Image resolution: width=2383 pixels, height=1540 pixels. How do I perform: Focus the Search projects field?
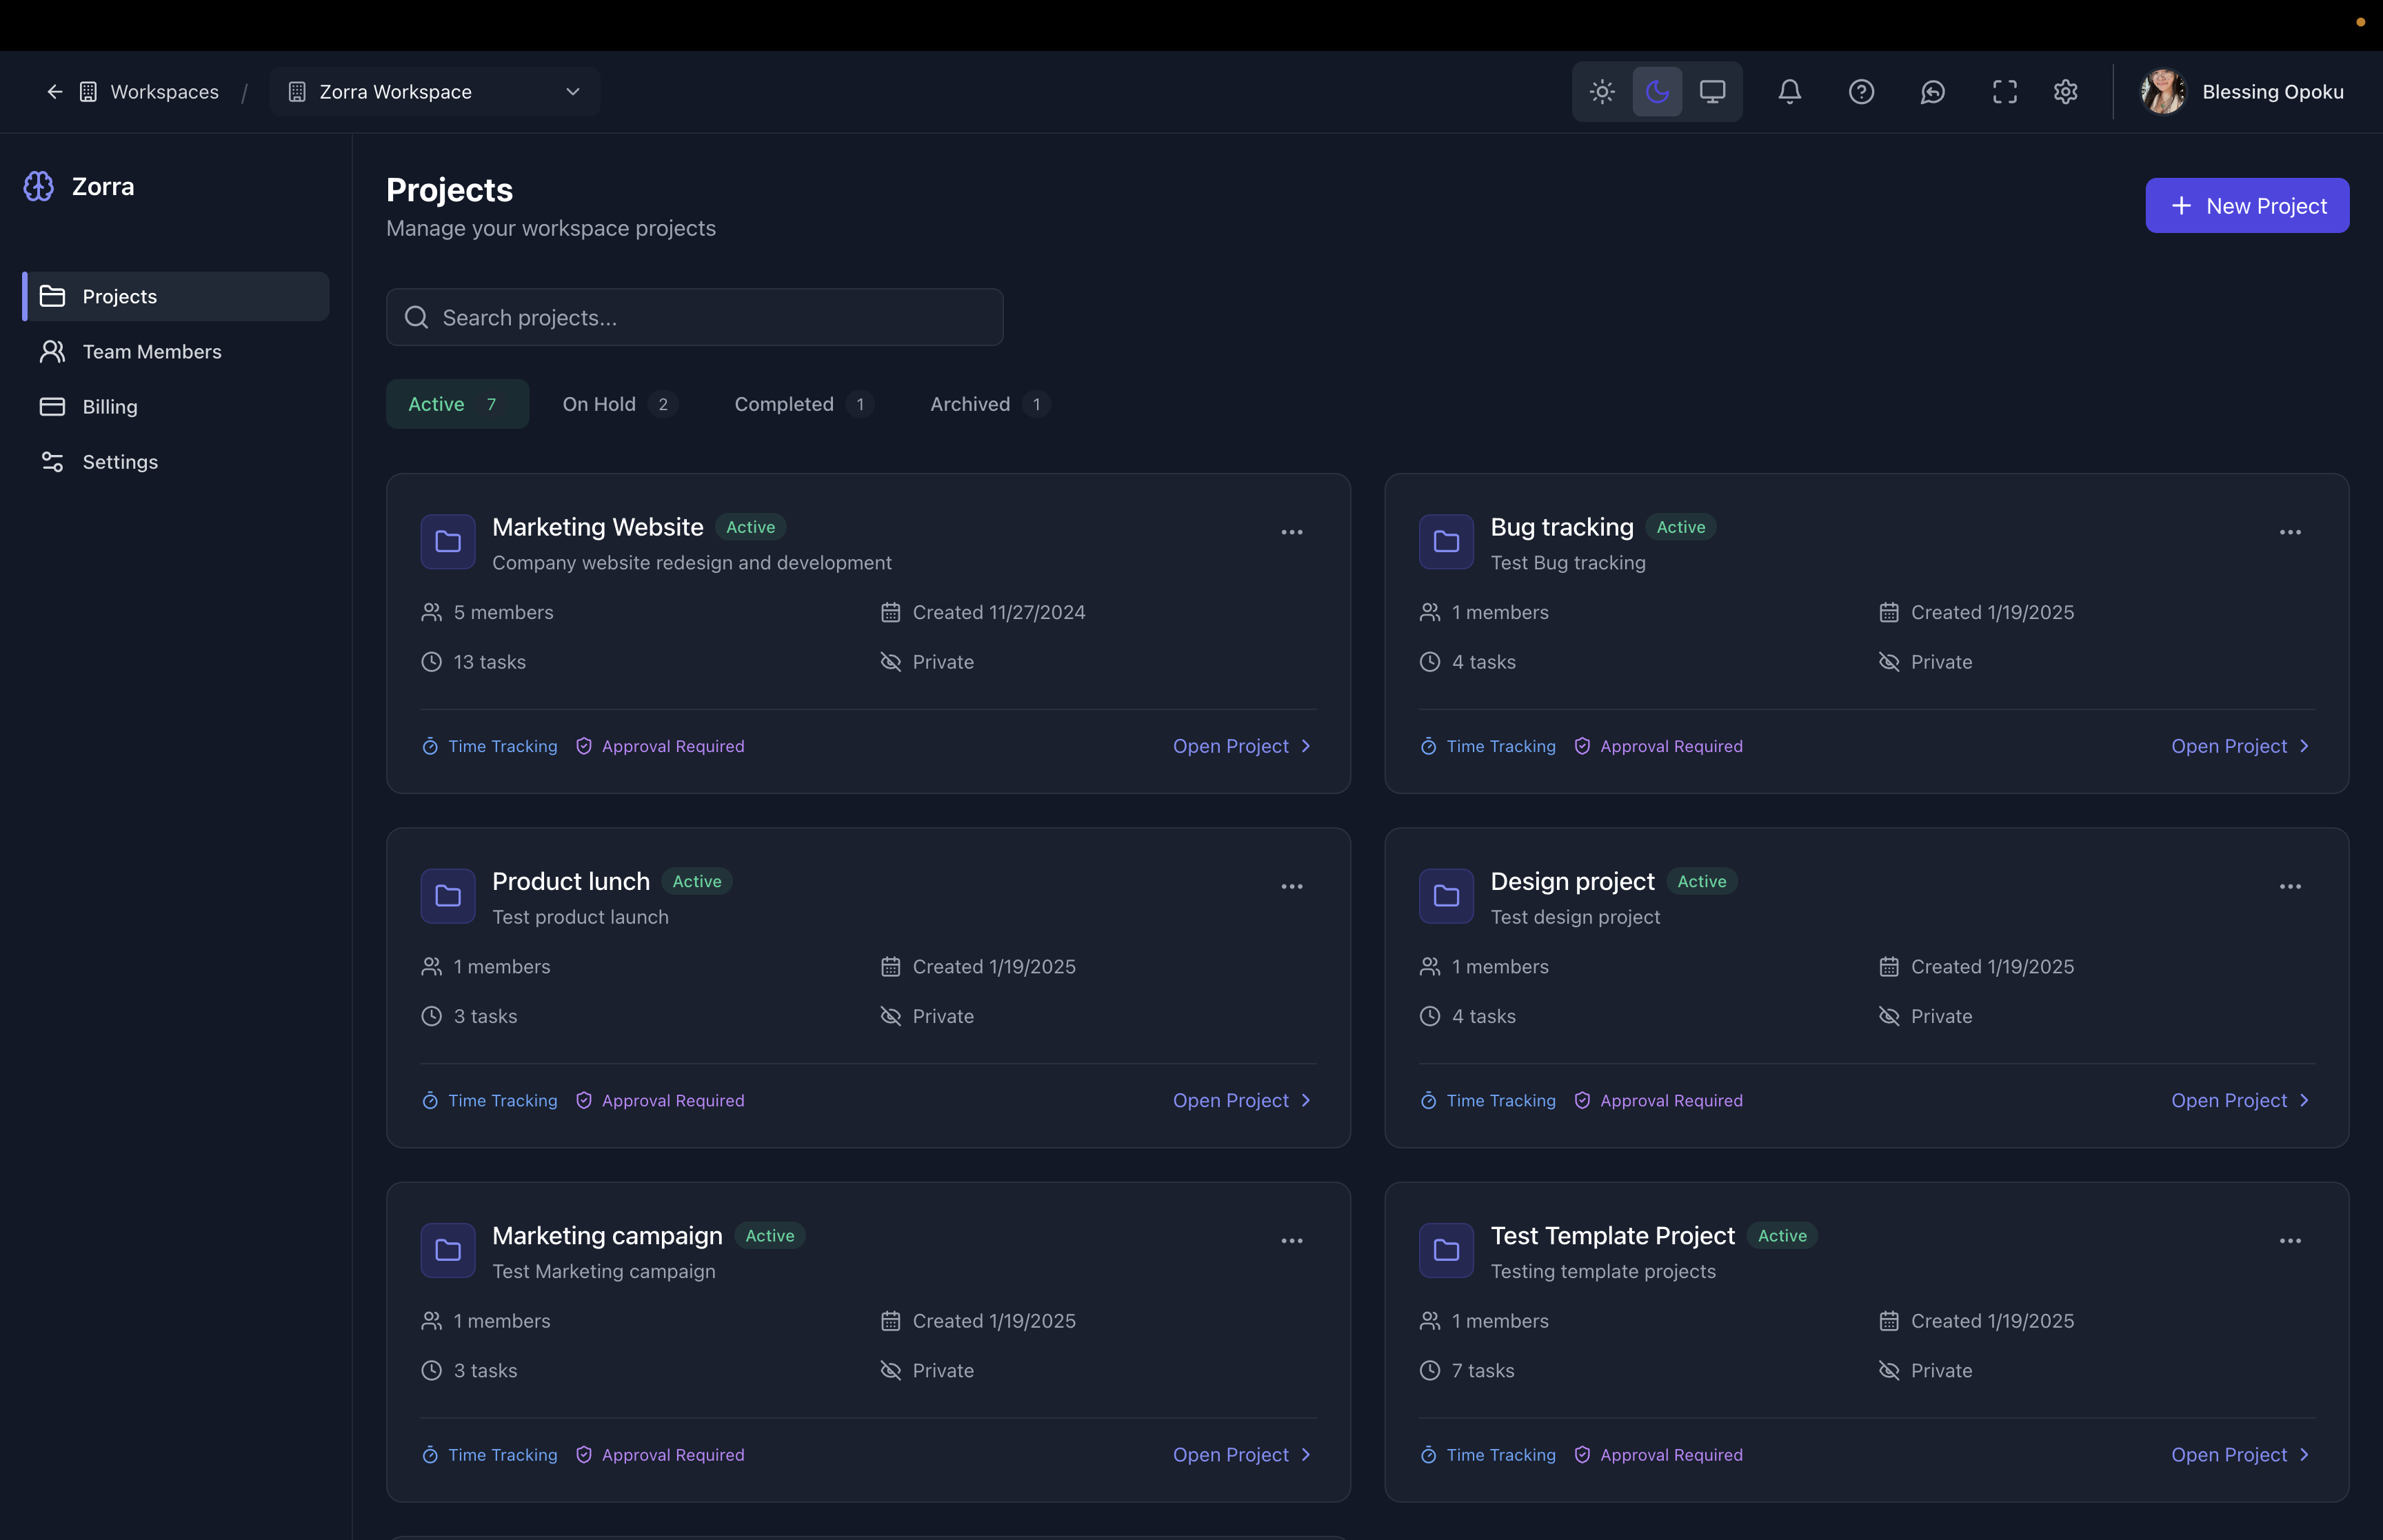point(695,318)
